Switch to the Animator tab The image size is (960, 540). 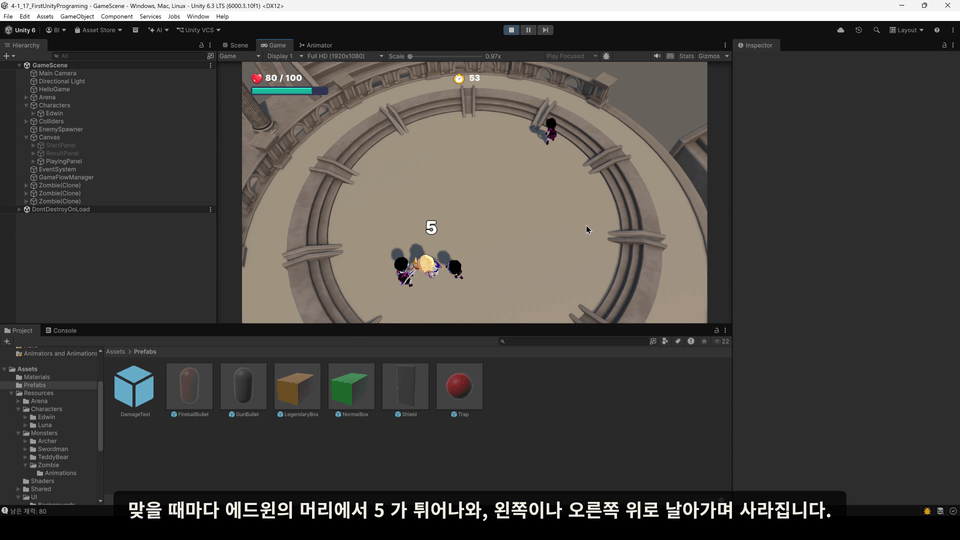[316, 45]
